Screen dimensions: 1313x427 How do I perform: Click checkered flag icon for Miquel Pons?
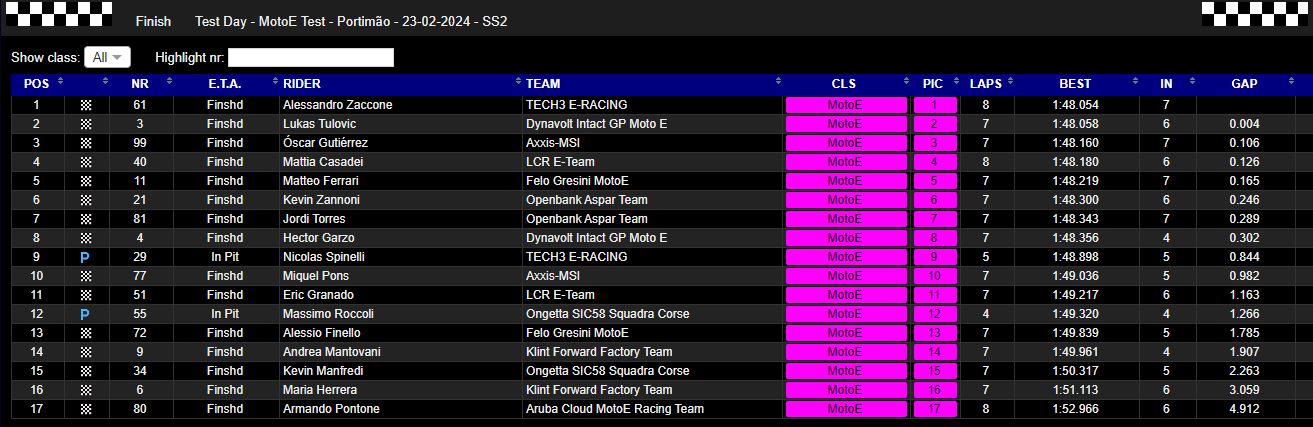(86, 276)
